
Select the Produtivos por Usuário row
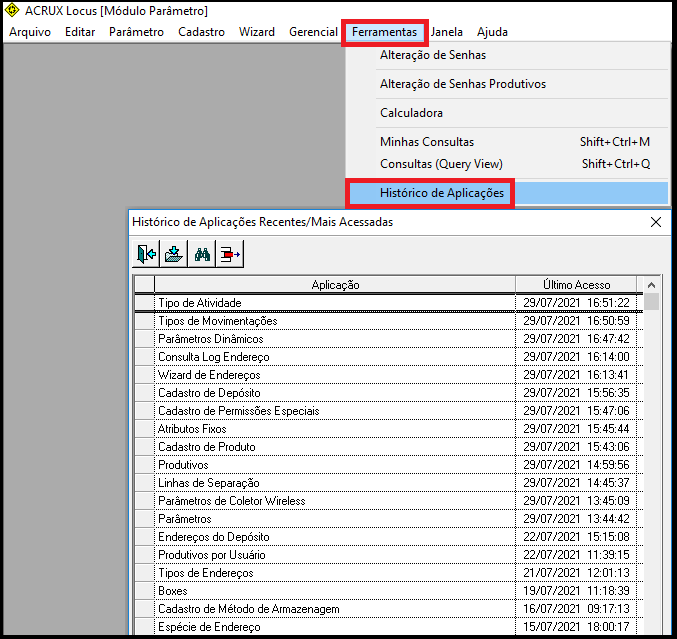click(x=389, y=555)
